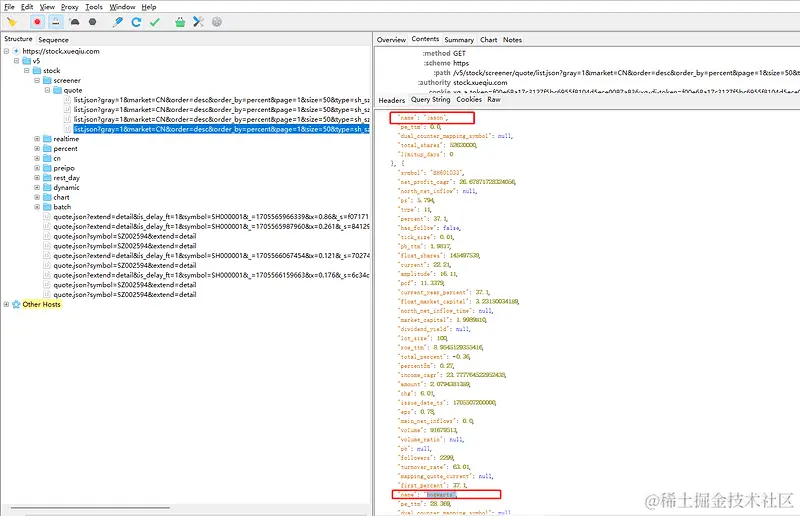
Task: Repeat the selected request via refresh icon
Action: [x=136, y=22]
